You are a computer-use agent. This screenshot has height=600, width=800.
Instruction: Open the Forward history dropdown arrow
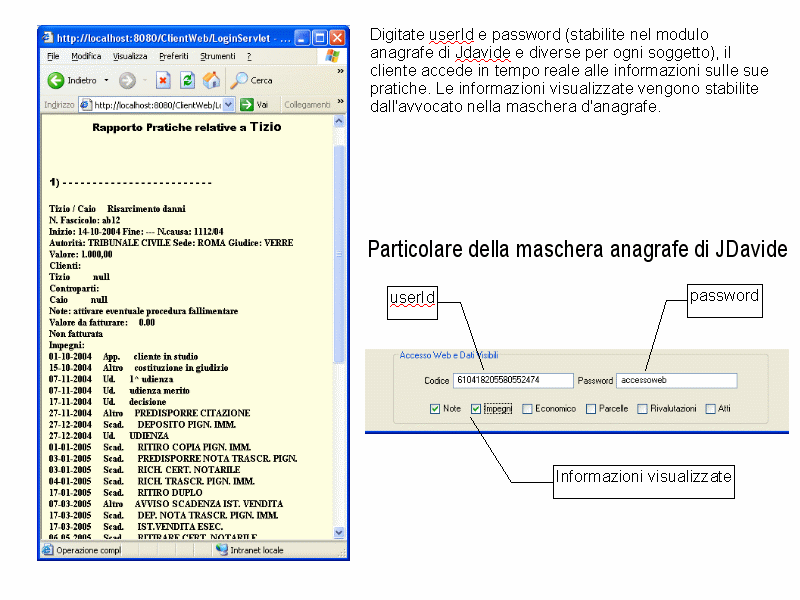[x=145, y=80]
